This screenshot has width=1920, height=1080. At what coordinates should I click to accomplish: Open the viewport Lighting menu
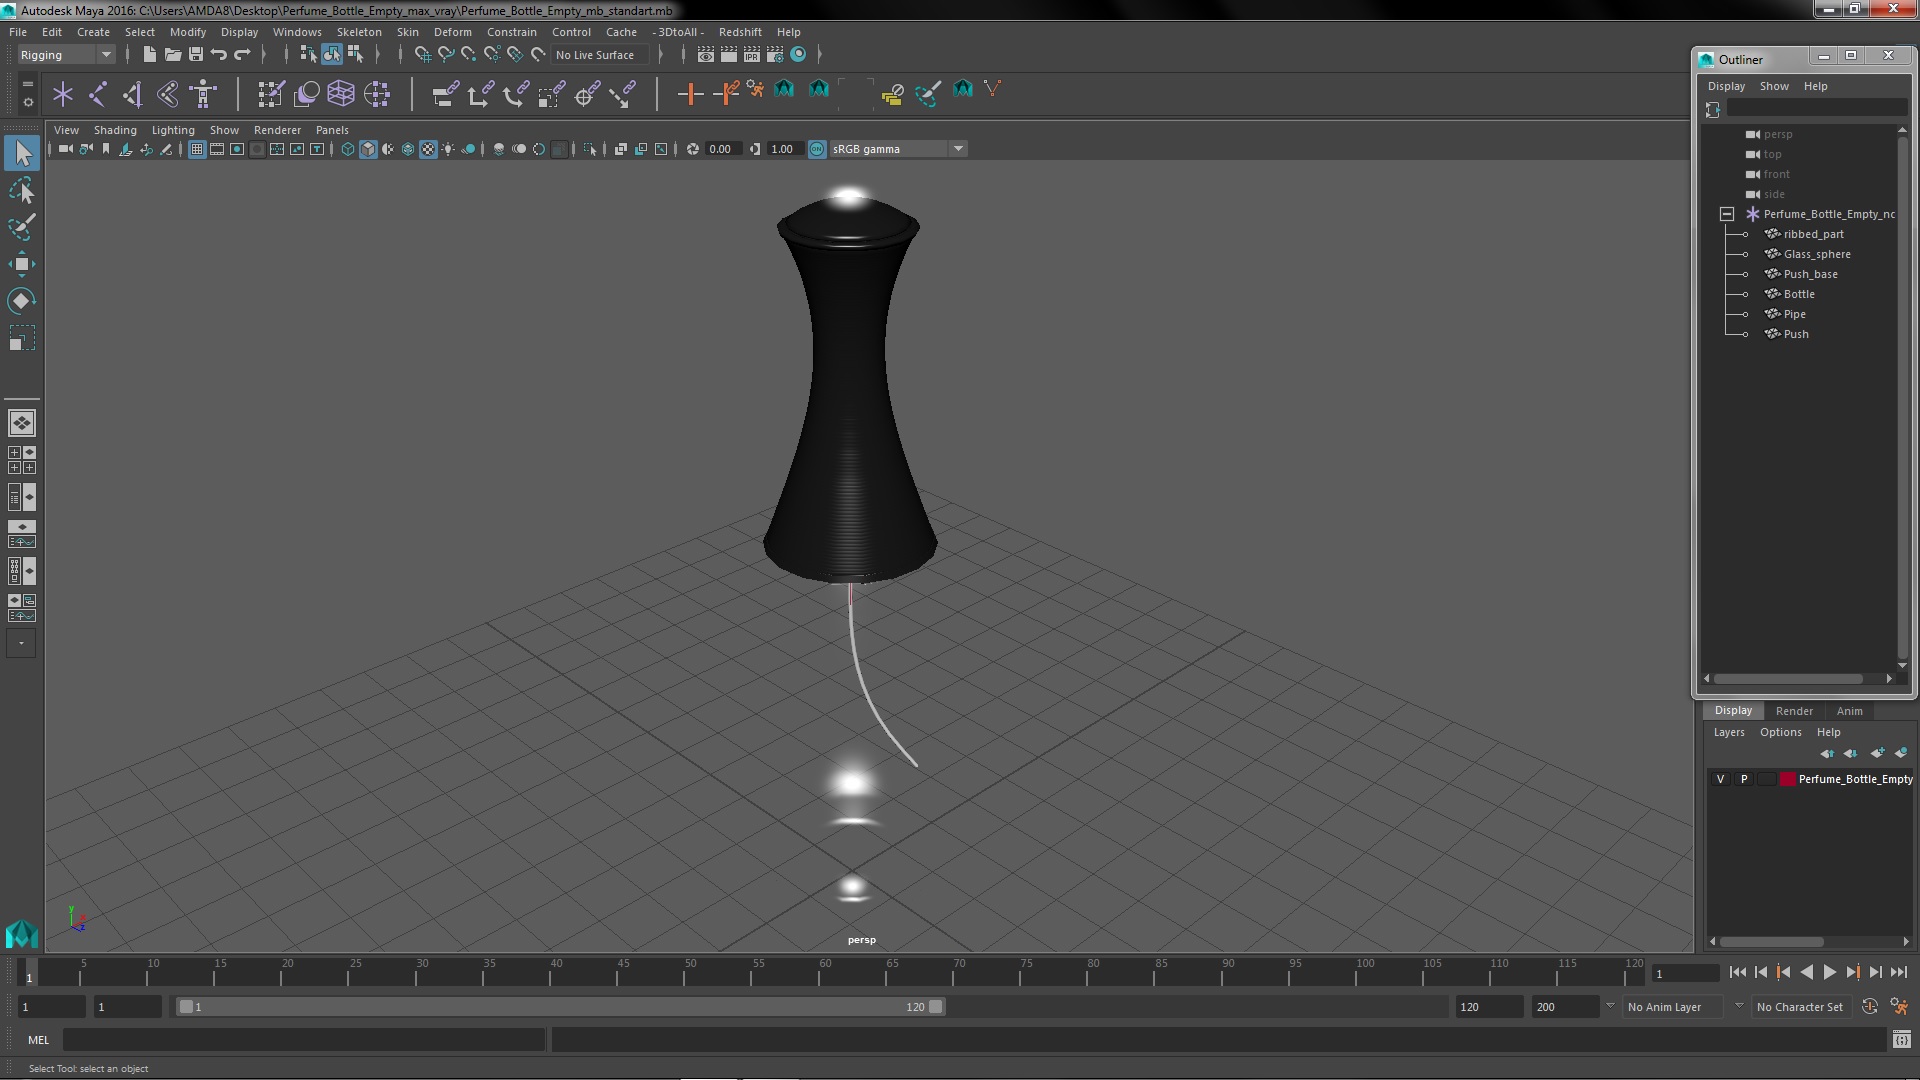point(173,130)
